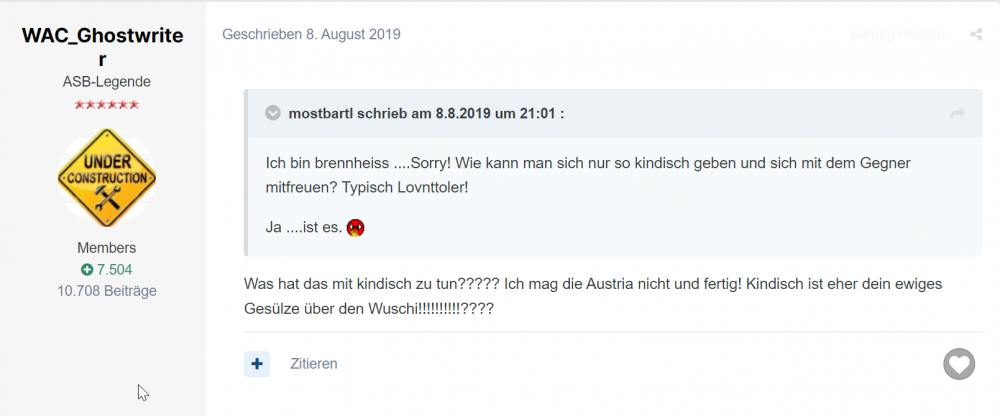The width and height of the screenshot is (1000, 416).
Task: Click the Under Construction avatar image
Action: (107, 177)
